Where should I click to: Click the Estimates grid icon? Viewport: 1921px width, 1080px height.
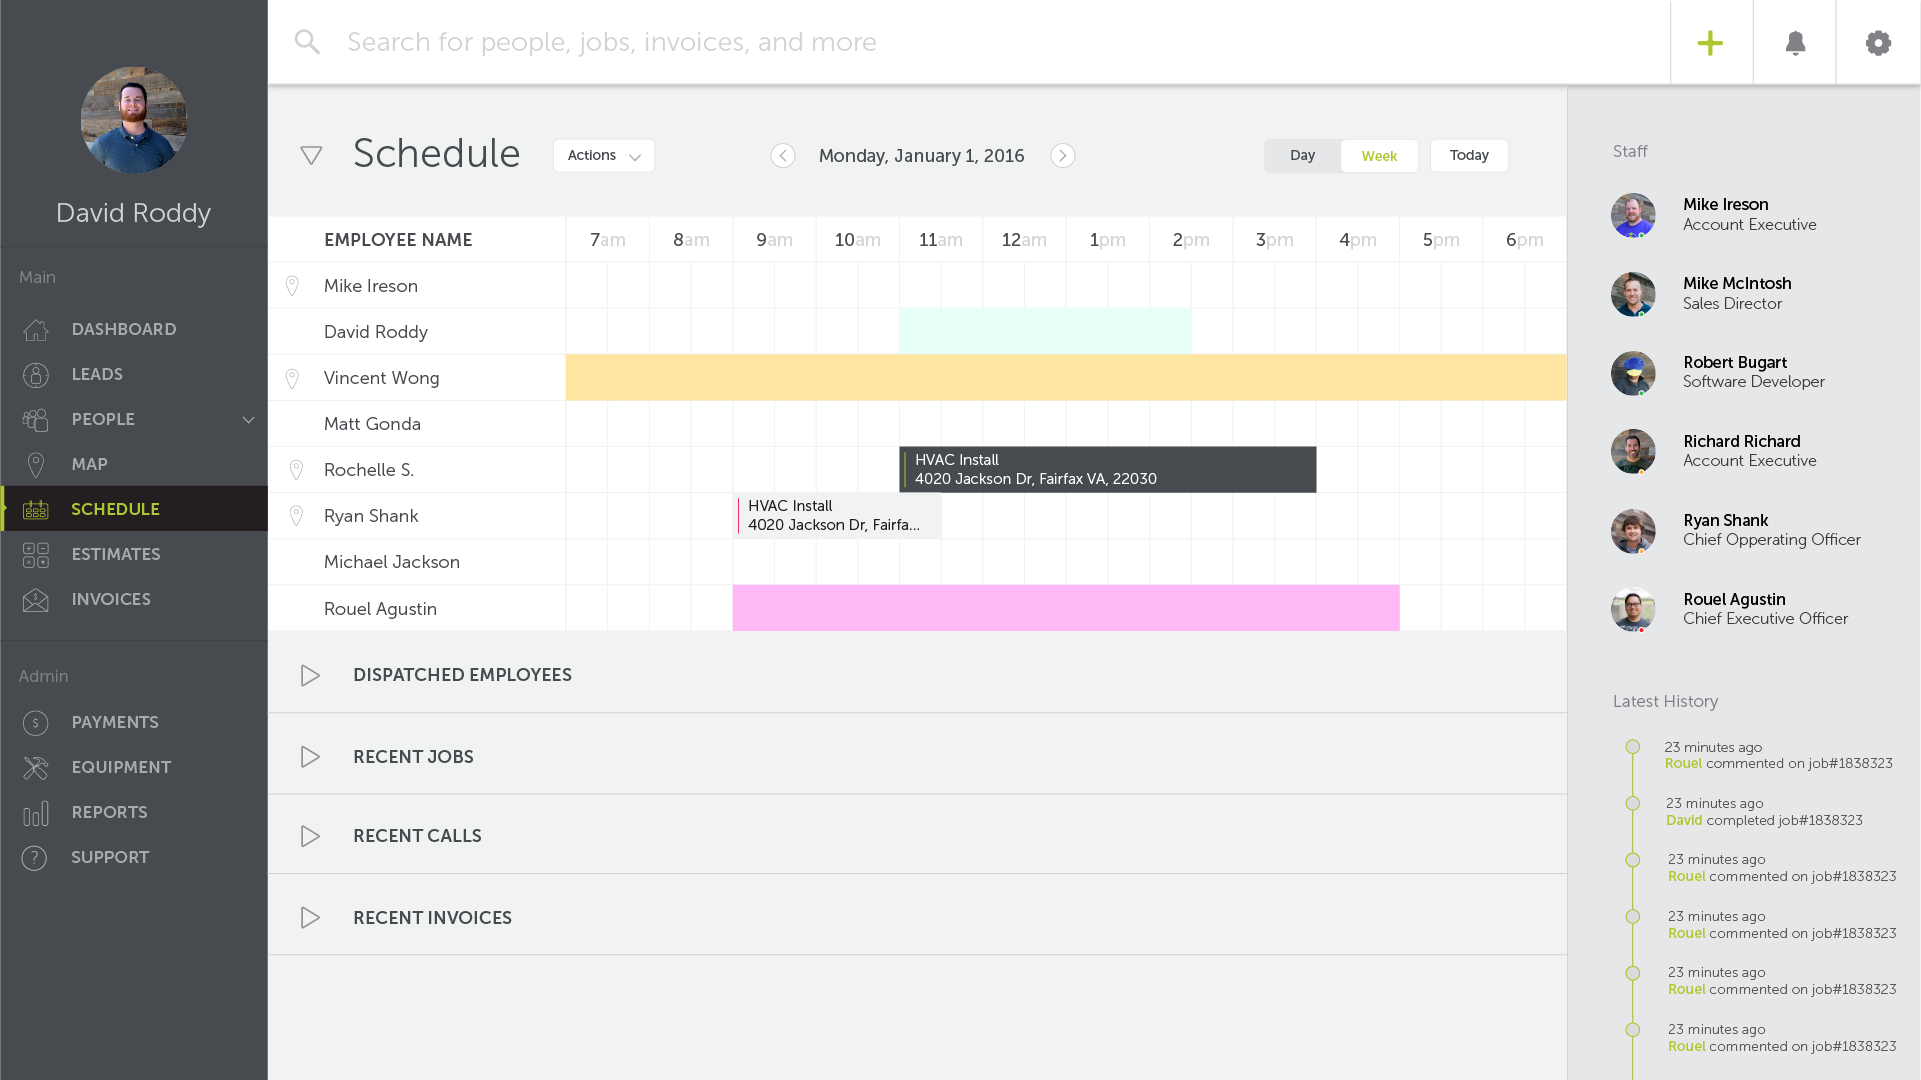point(36,555)
